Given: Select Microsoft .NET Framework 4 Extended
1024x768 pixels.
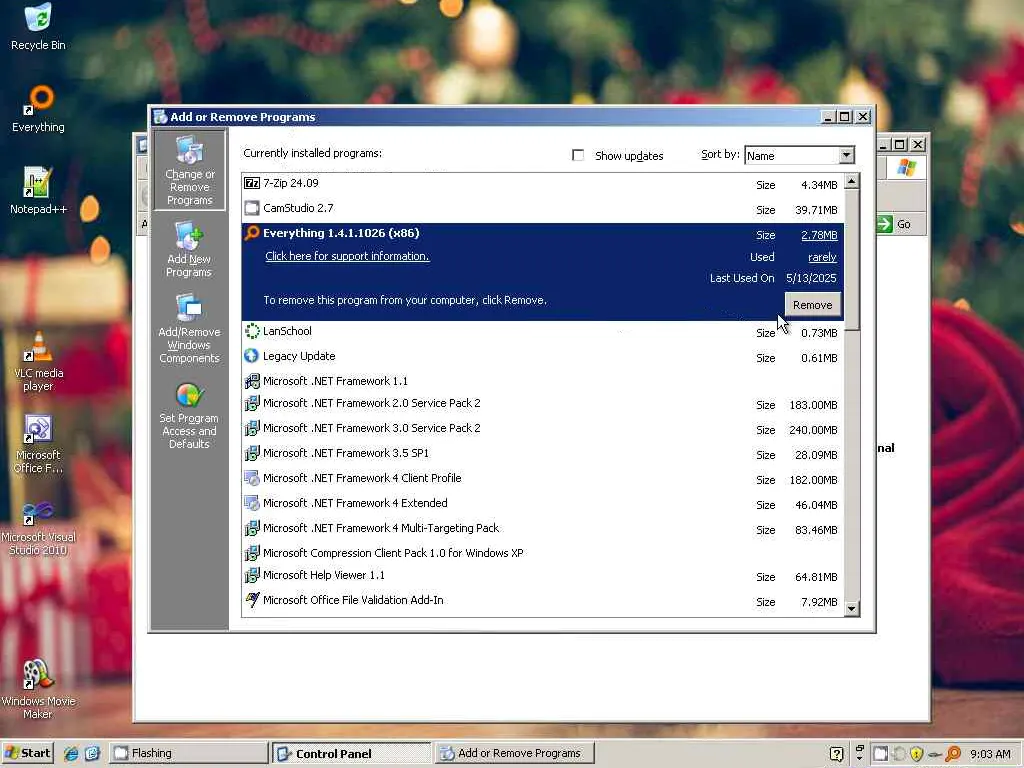Looking at the screenshot, I should (542, 504).
